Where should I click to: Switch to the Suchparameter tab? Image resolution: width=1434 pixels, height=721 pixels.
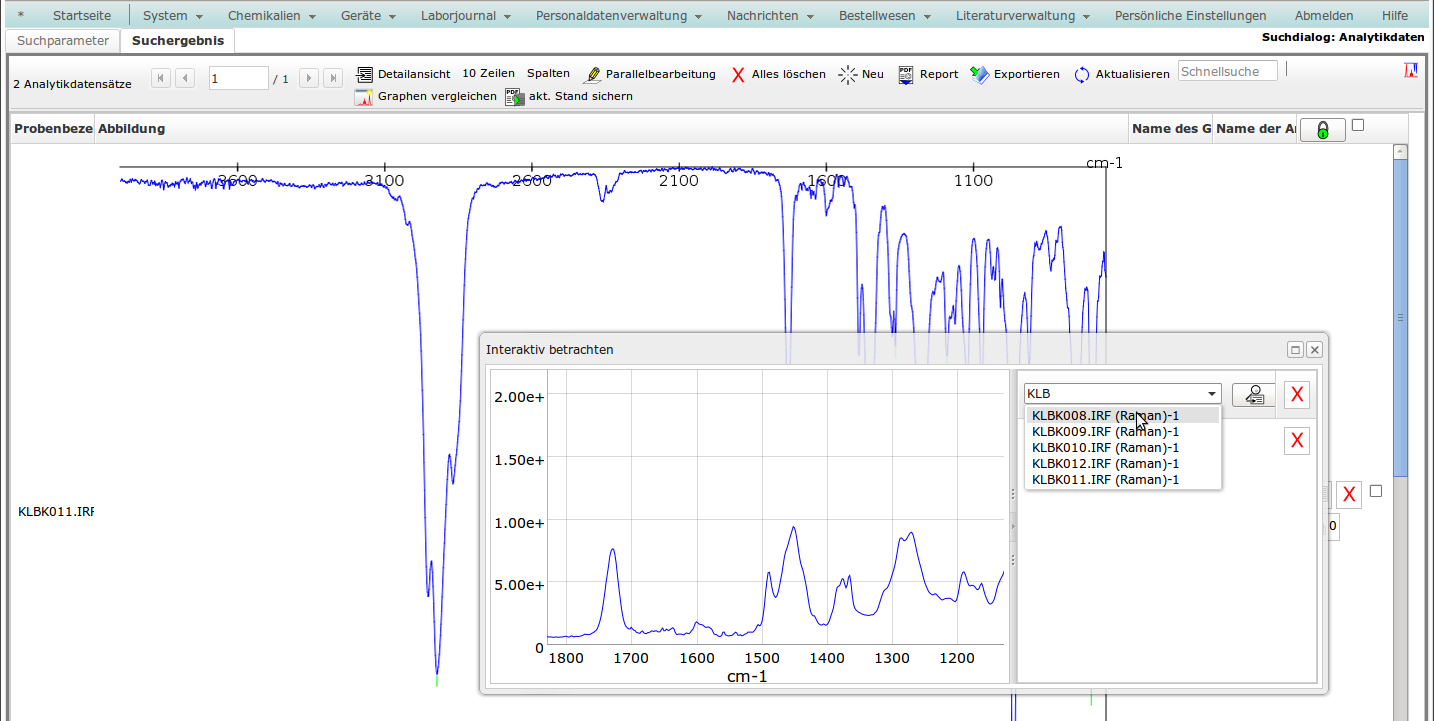[63, 41]
